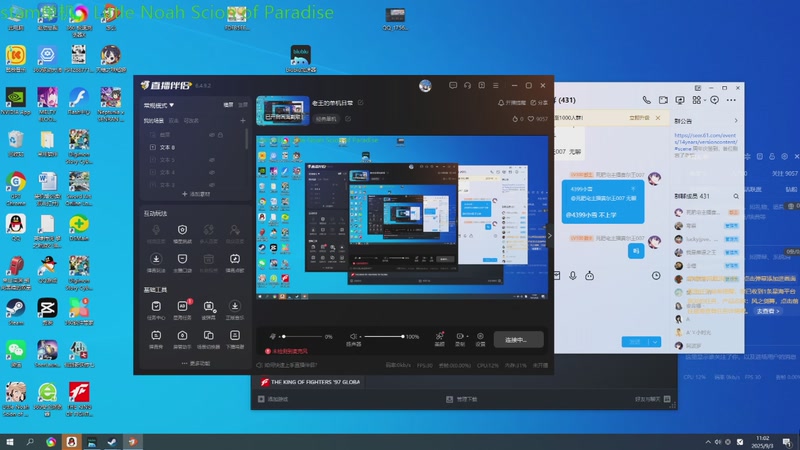Click stream cover thumbnail
The image size is (800, 450).
pos(283,110)
